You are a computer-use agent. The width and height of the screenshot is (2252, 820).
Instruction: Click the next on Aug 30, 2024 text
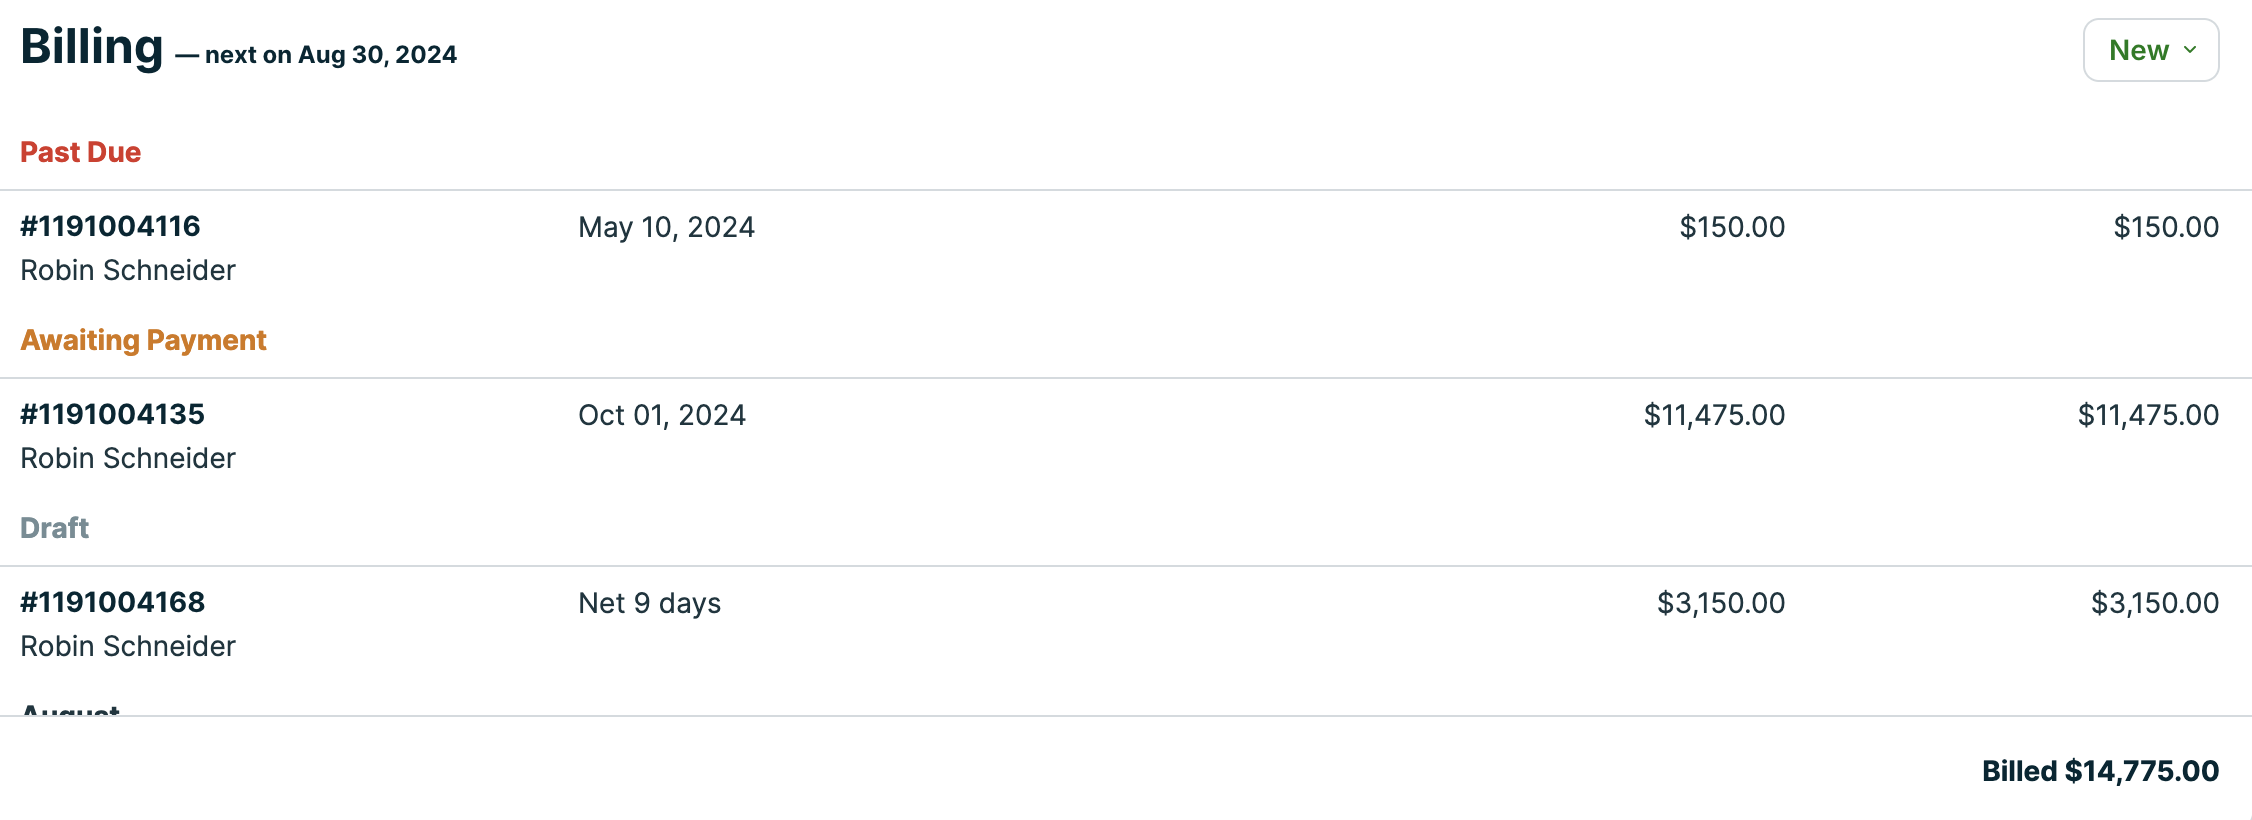(330, 55)
